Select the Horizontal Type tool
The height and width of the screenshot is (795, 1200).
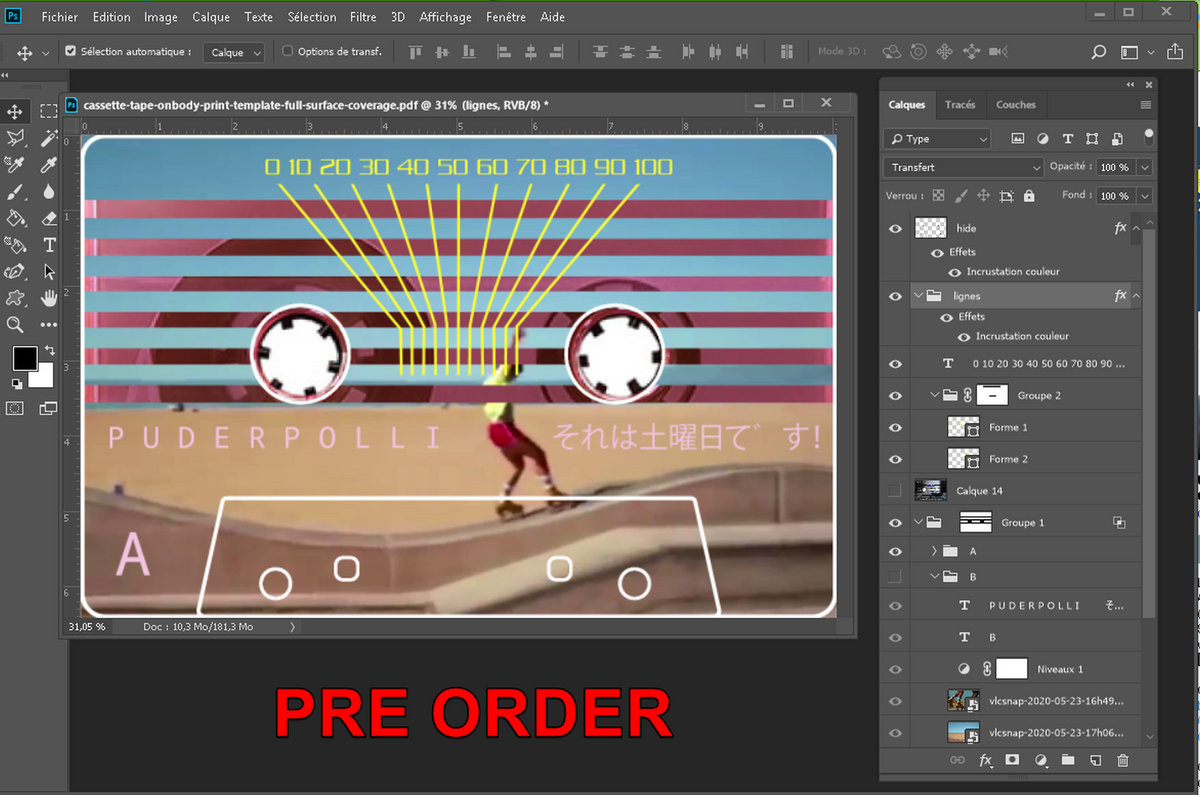(x=49, y=245)
